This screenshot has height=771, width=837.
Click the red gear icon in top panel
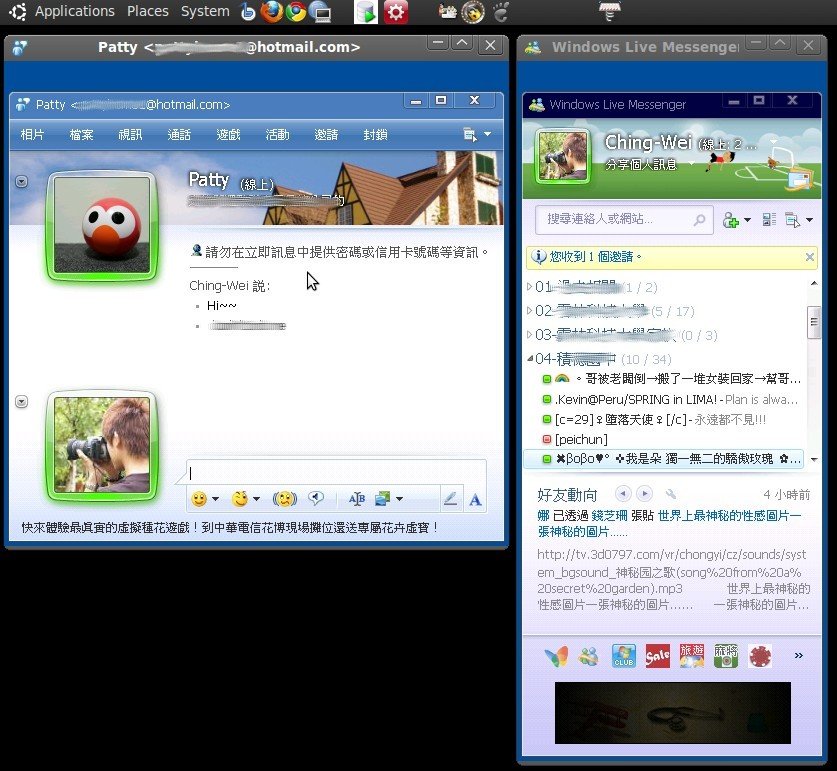396,12
